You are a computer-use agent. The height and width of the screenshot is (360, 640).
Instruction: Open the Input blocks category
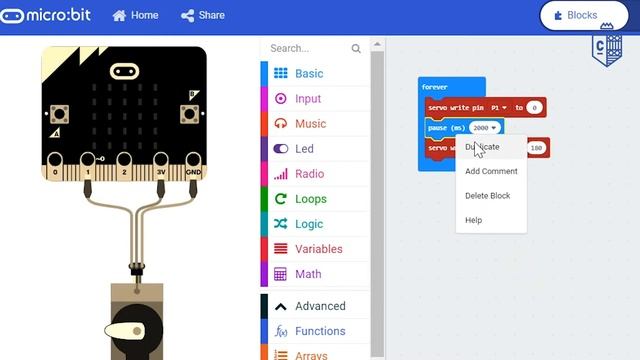pos(315,98)
